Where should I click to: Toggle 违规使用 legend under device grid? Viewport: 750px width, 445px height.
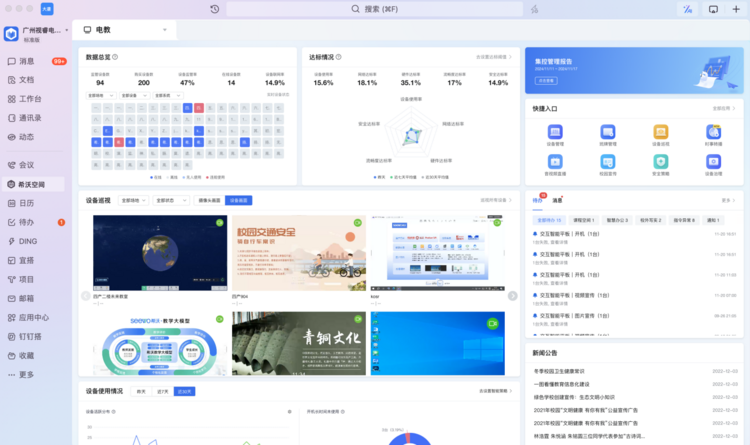click(x=216, y=178)
